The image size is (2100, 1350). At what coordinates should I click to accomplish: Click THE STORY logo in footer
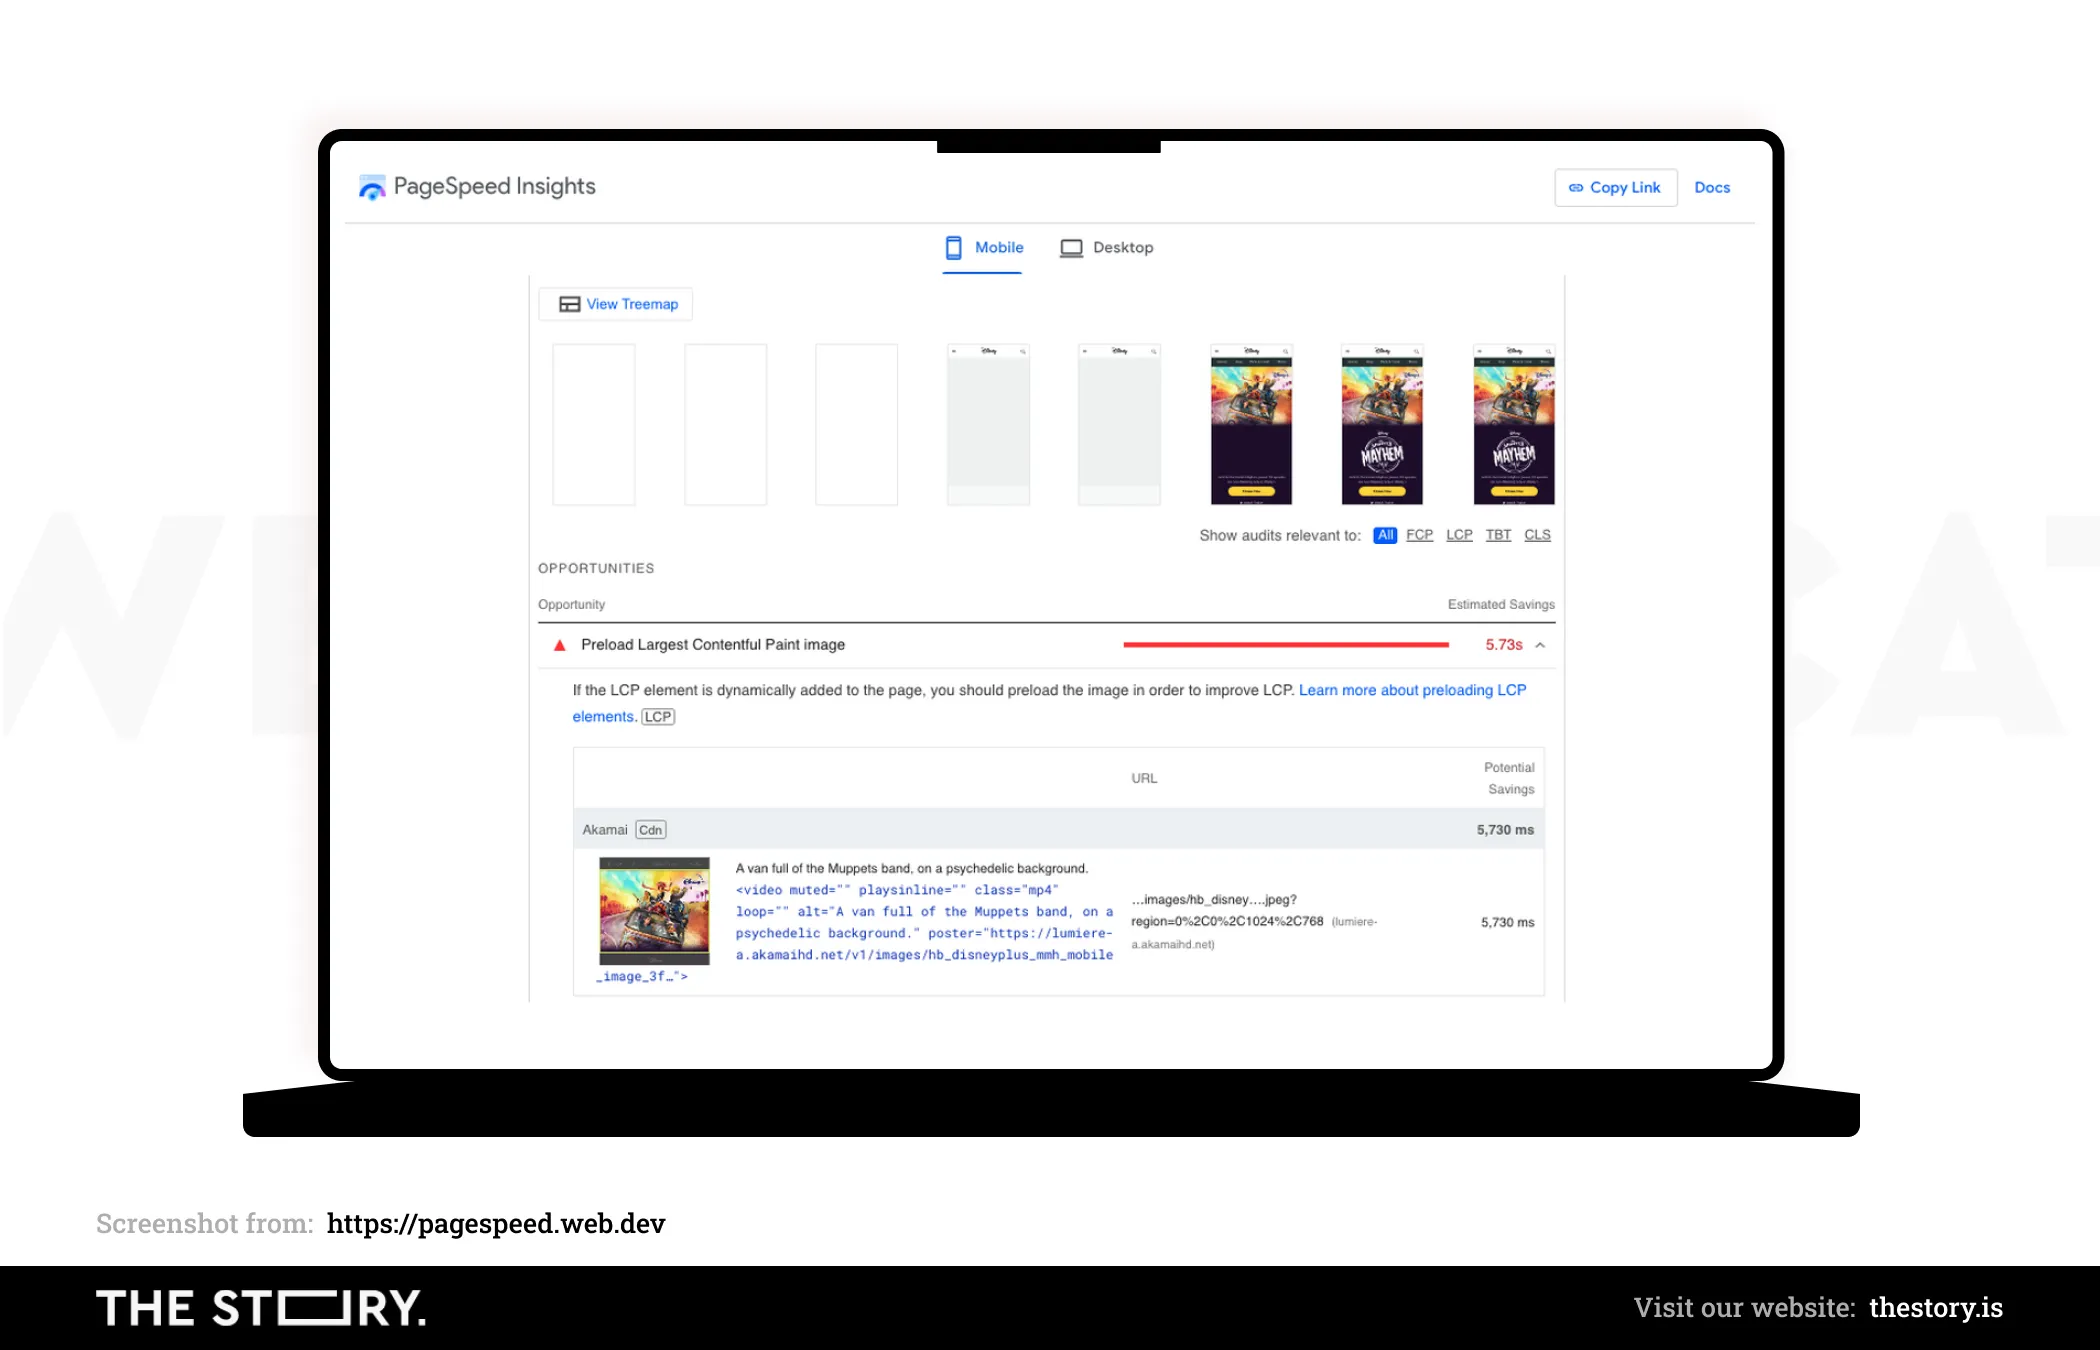261,1308
